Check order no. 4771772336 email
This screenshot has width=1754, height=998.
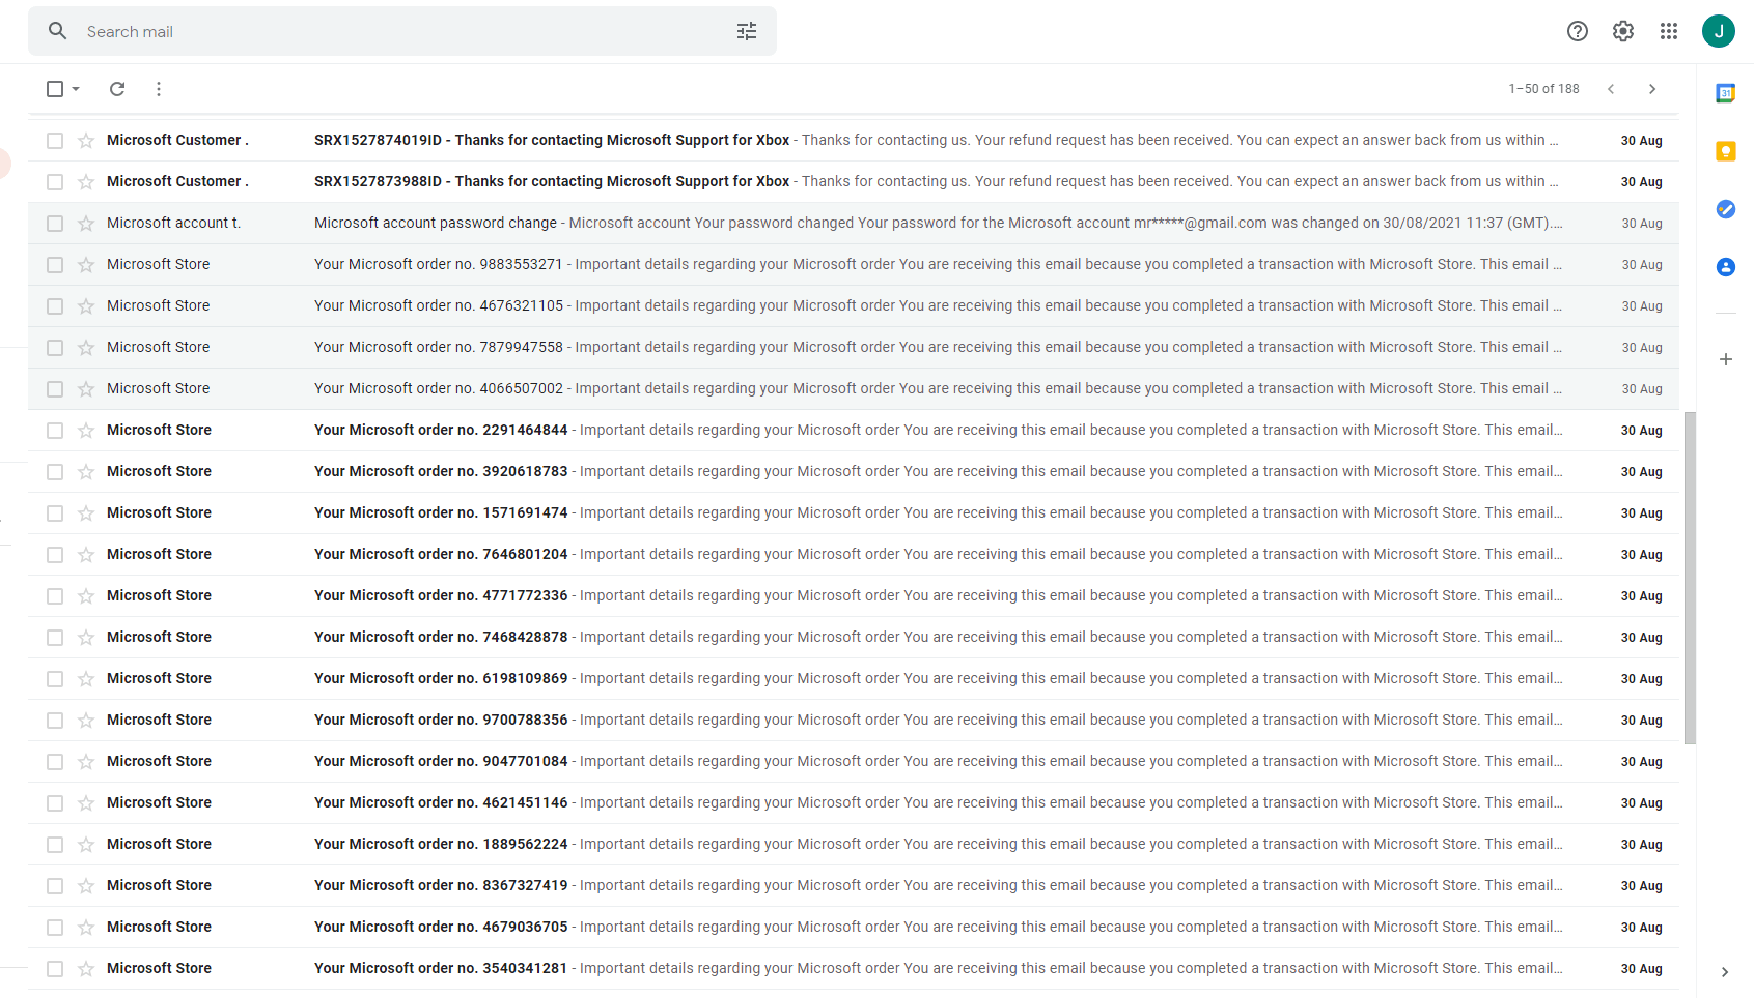55,596
